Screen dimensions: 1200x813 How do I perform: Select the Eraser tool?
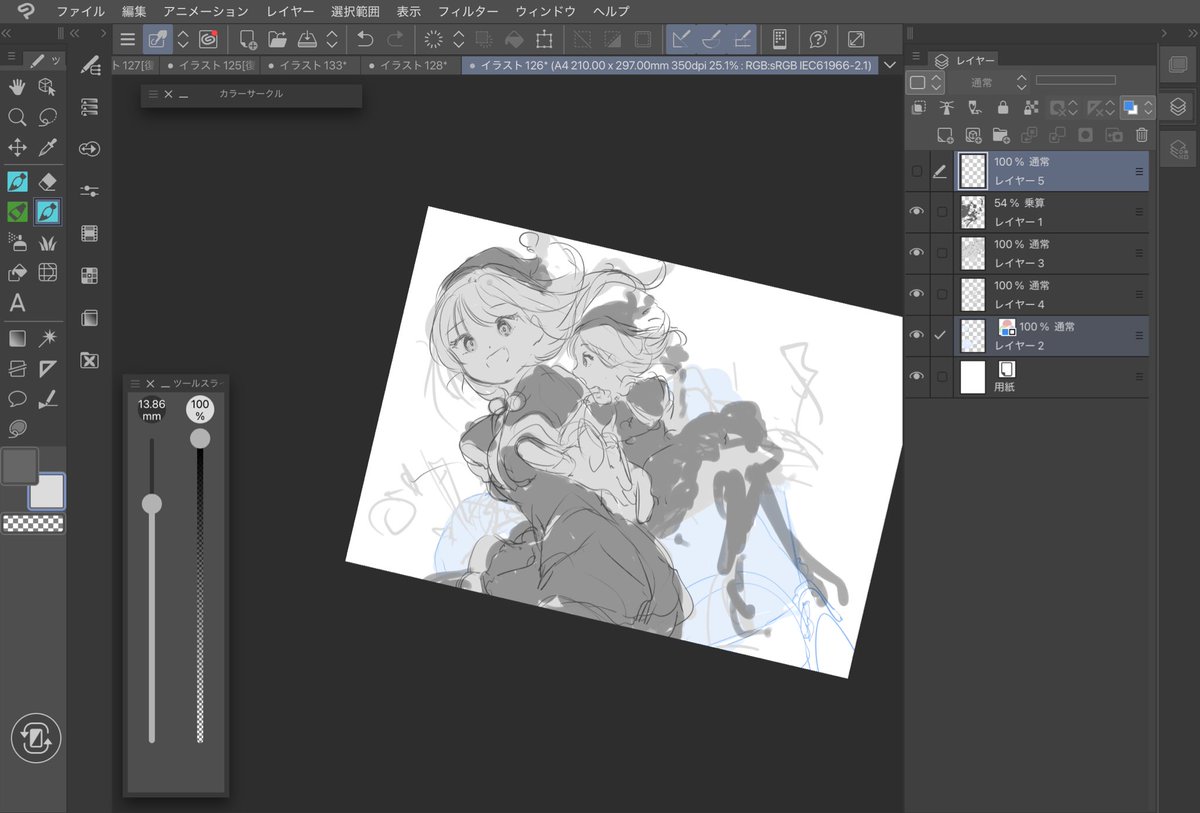(x=47, y=181)
